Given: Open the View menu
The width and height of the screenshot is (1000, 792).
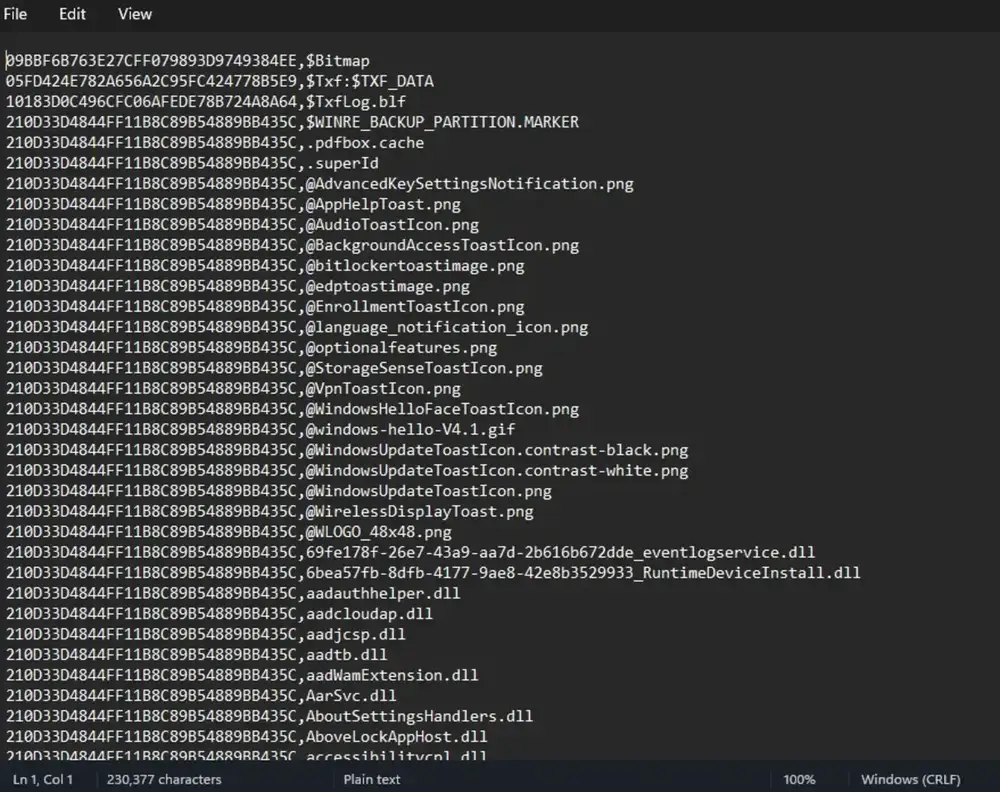Looking at the screenshot, I should tap(135, 14).
